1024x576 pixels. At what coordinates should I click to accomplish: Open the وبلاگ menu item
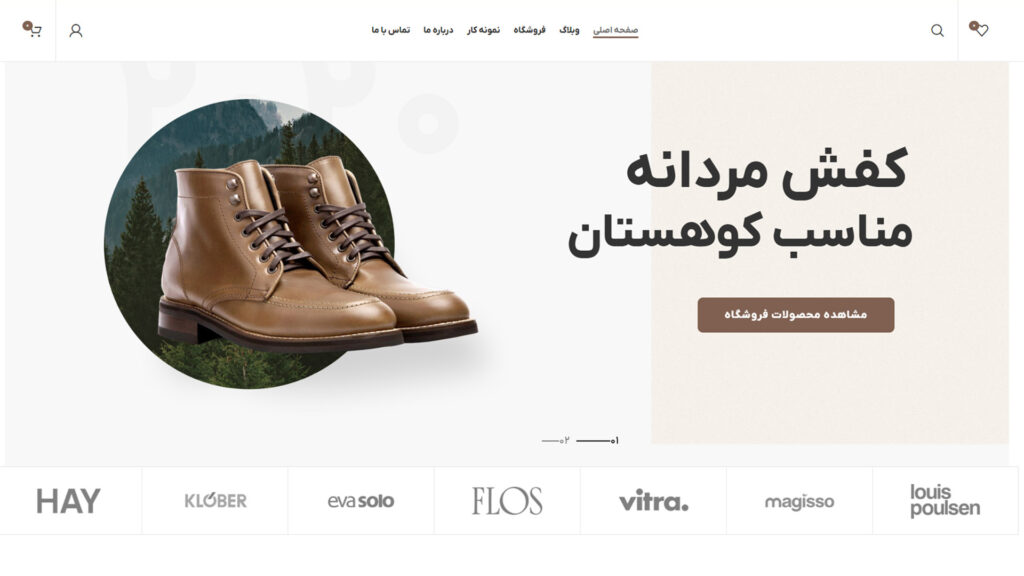(569, 30)
